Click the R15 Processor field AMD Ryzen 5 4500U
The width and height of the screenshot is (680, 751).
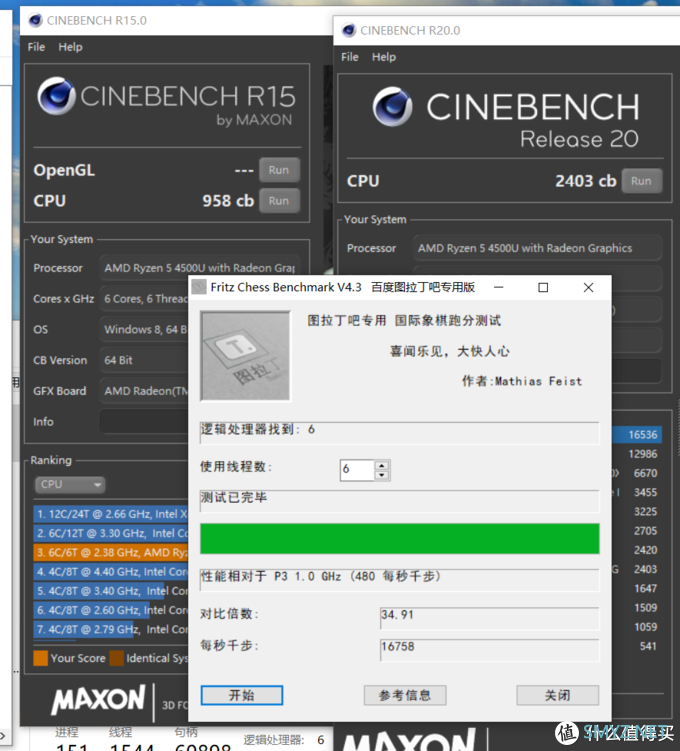click(x=200, y=268)
